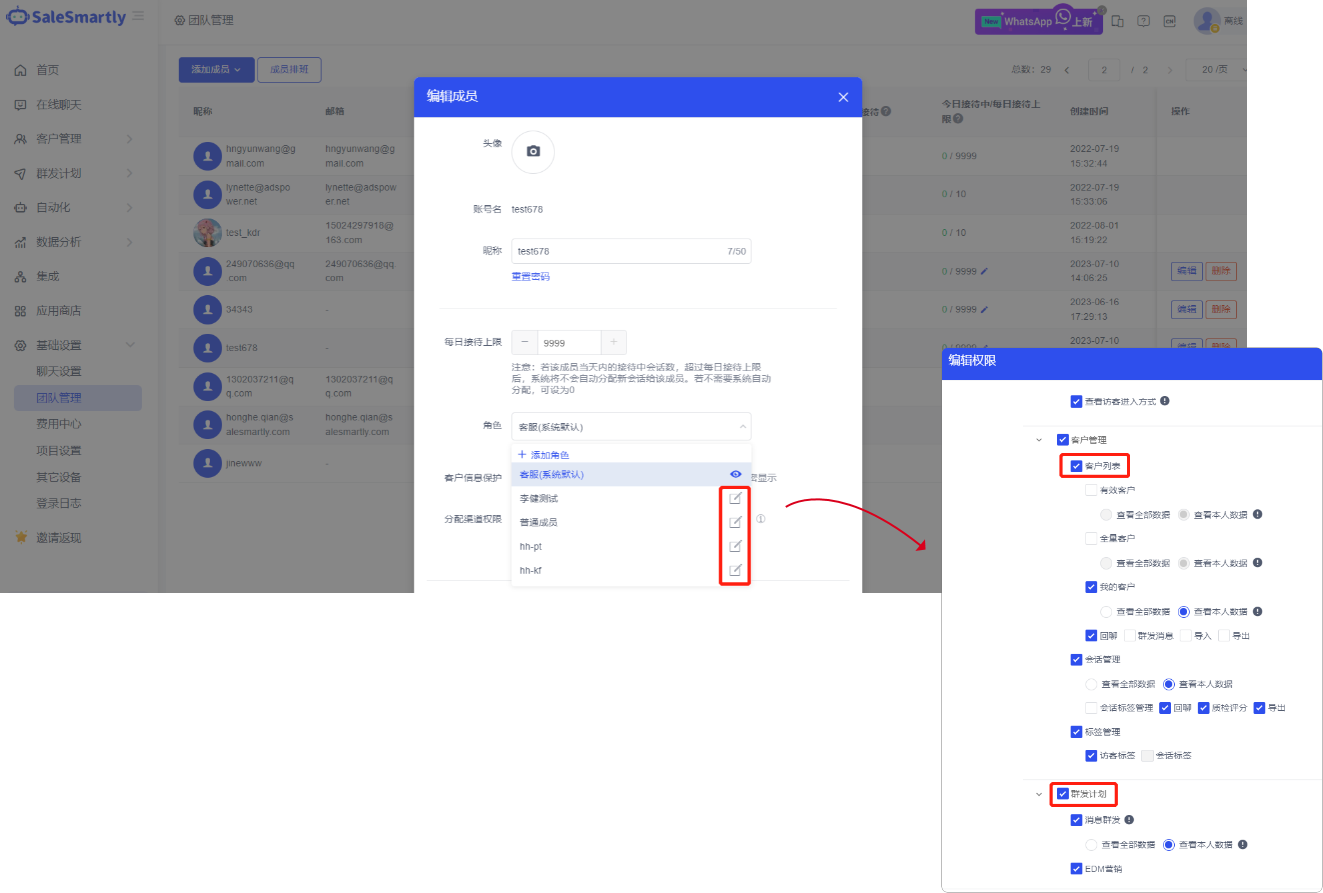Click 编辑 in the 249070636@qq.com row
Screen dimensions: 1323x893
tap(1186, 271)
